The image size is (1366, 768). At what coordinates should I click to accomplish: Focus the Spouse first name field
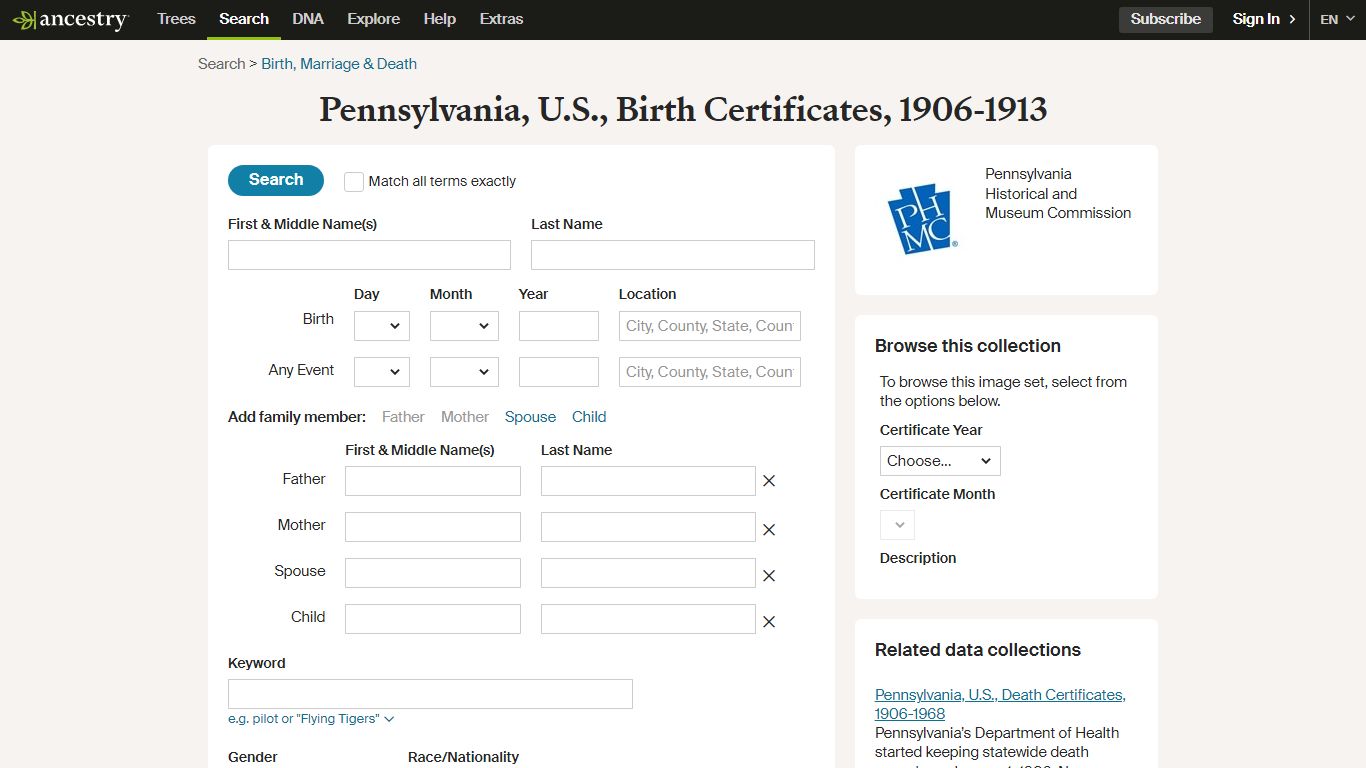(433, 573)
